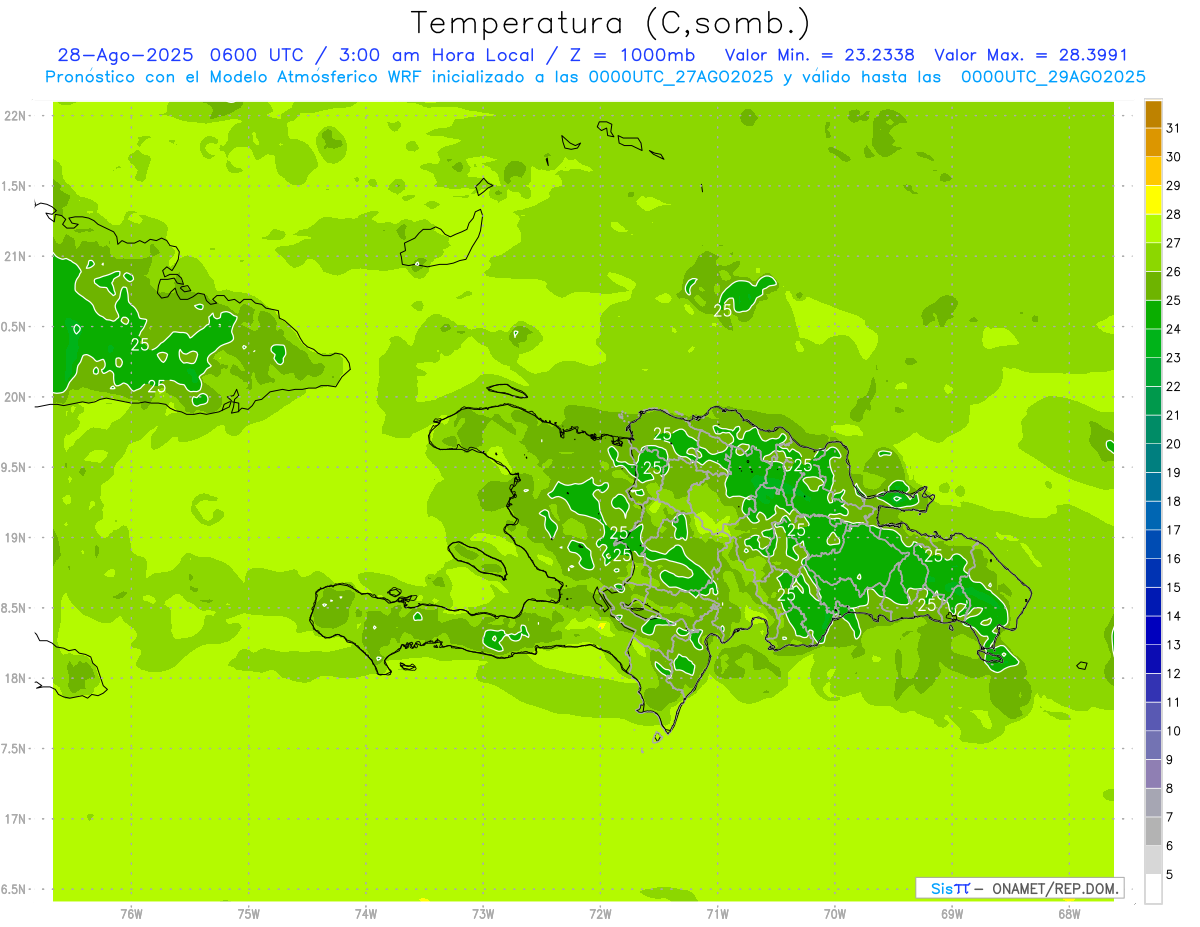This screenshot has width=1200, height=927.
Task: Pick the white swatch below 5
Action: point(1153,889)
